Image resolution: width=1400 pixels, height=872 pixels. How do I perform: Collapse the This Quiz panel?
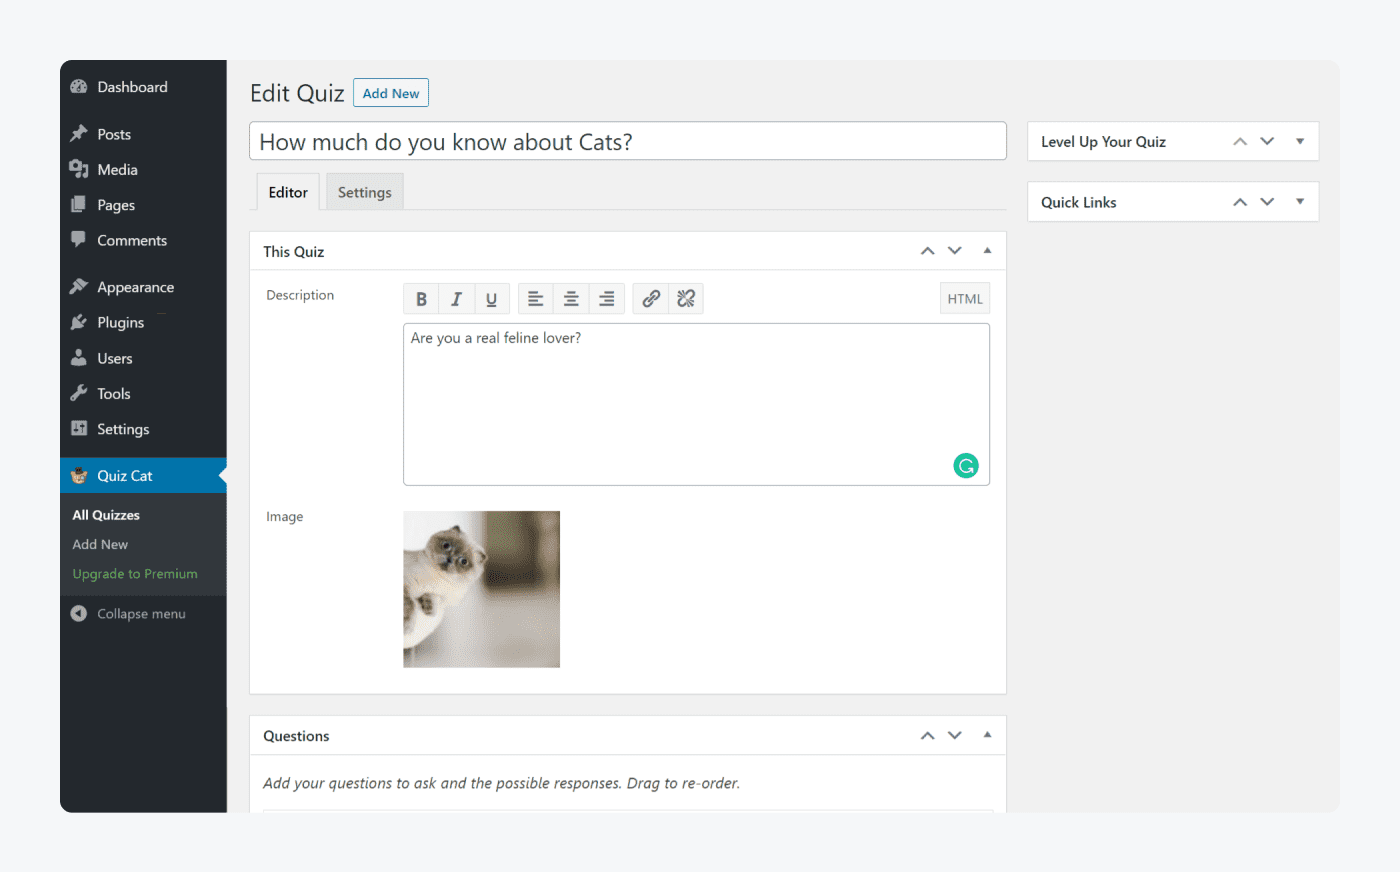tap(987, 251)
